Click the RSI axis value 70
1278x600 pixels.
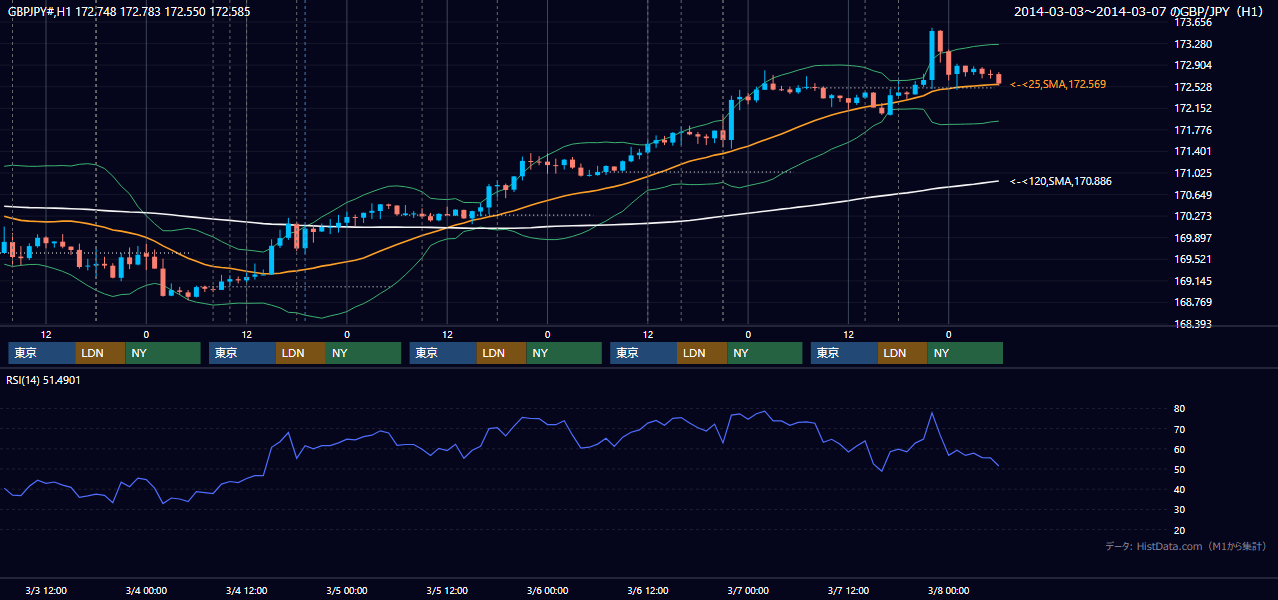(x=1179, y=429)
